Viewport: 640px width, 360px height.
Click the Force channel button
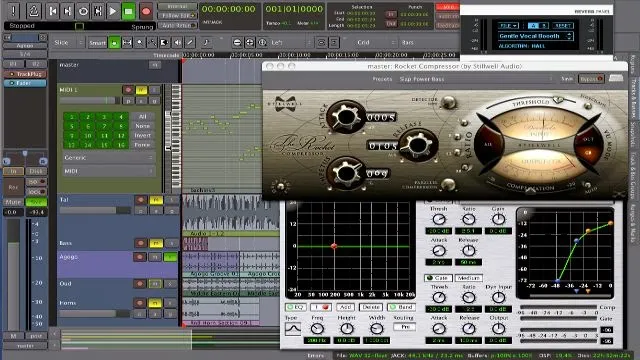(x=142, y=145)
